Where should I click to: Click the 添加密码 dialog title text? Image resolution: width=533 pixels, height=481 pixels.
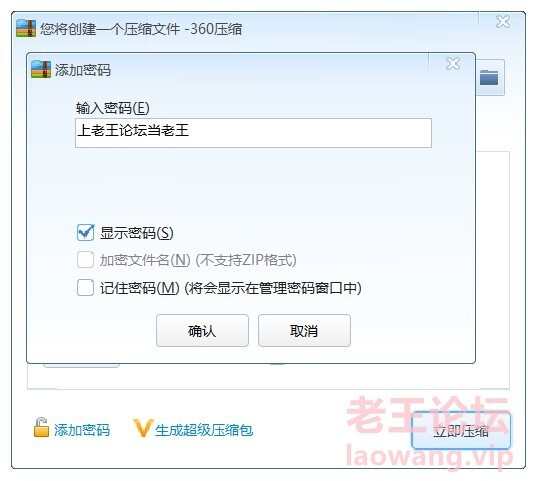pos(83,70)
